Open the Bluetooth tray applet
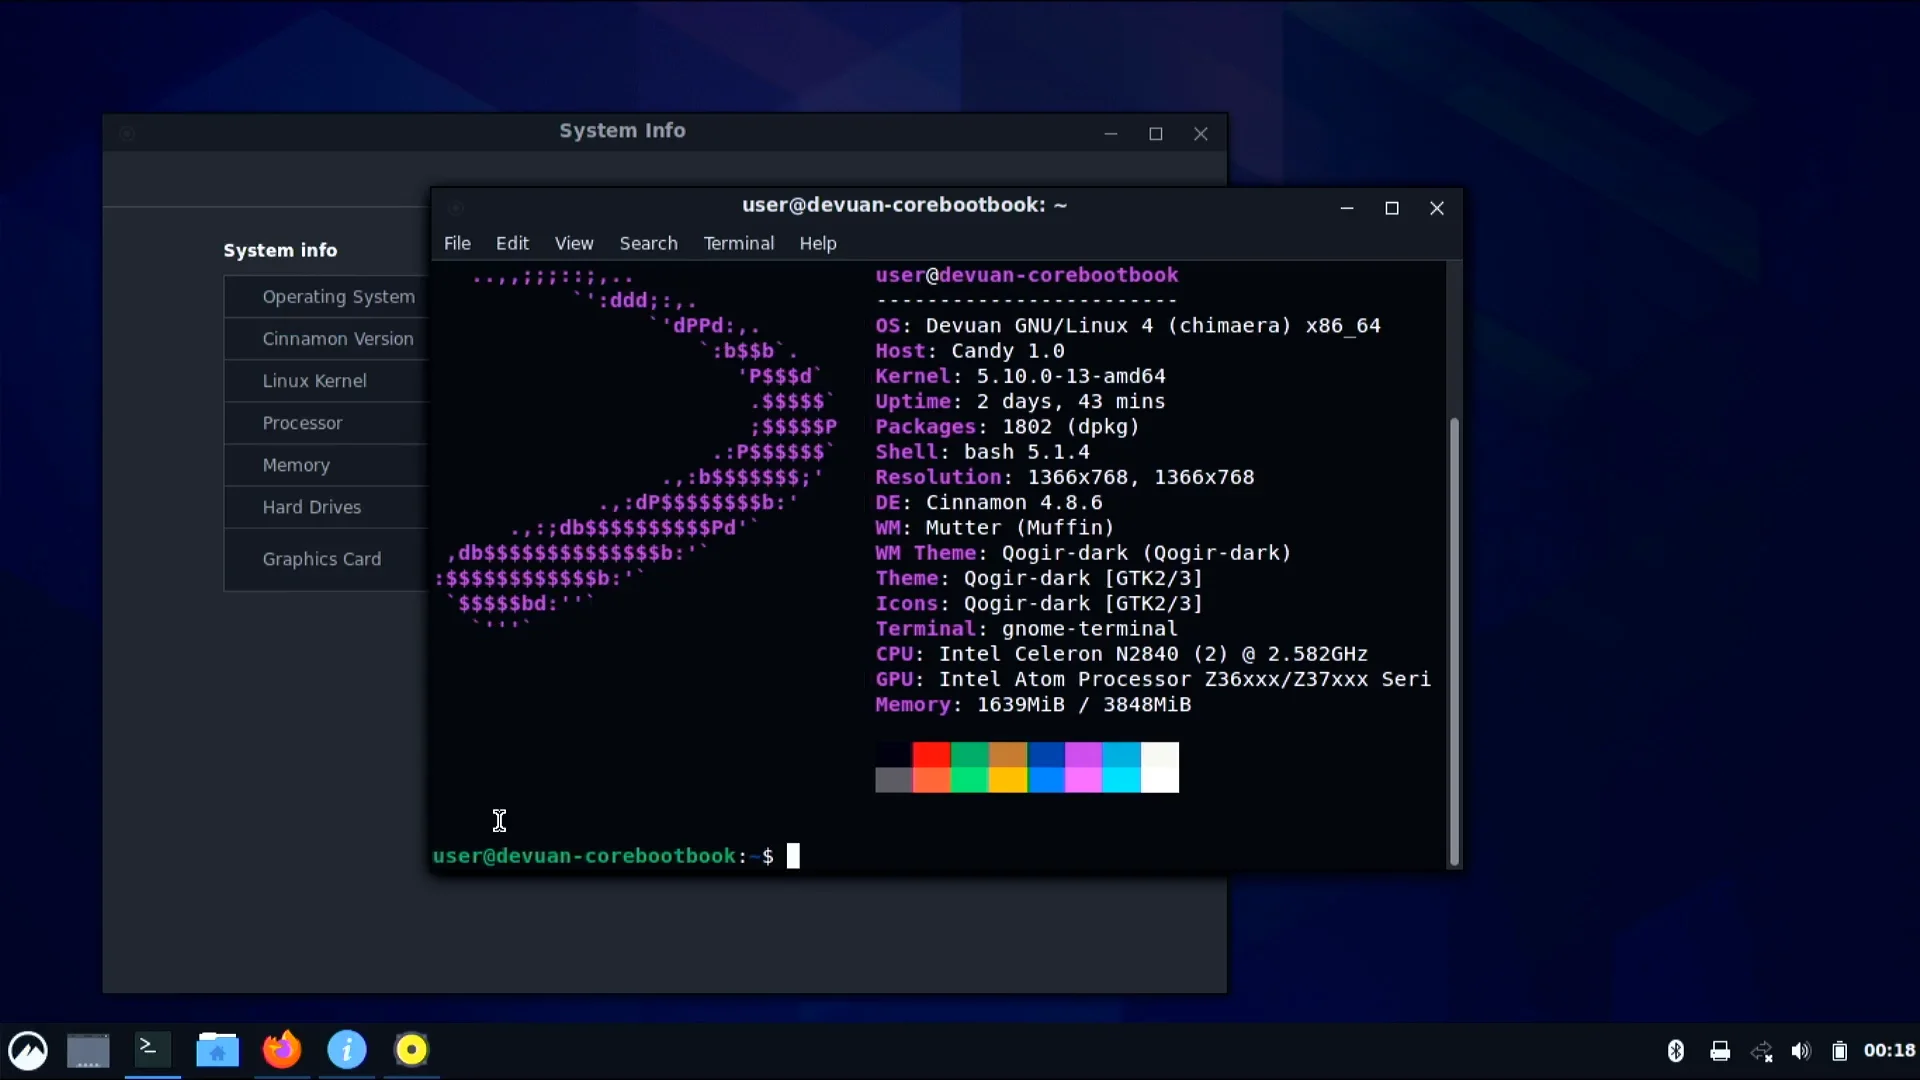 tap(1676, 1051)
